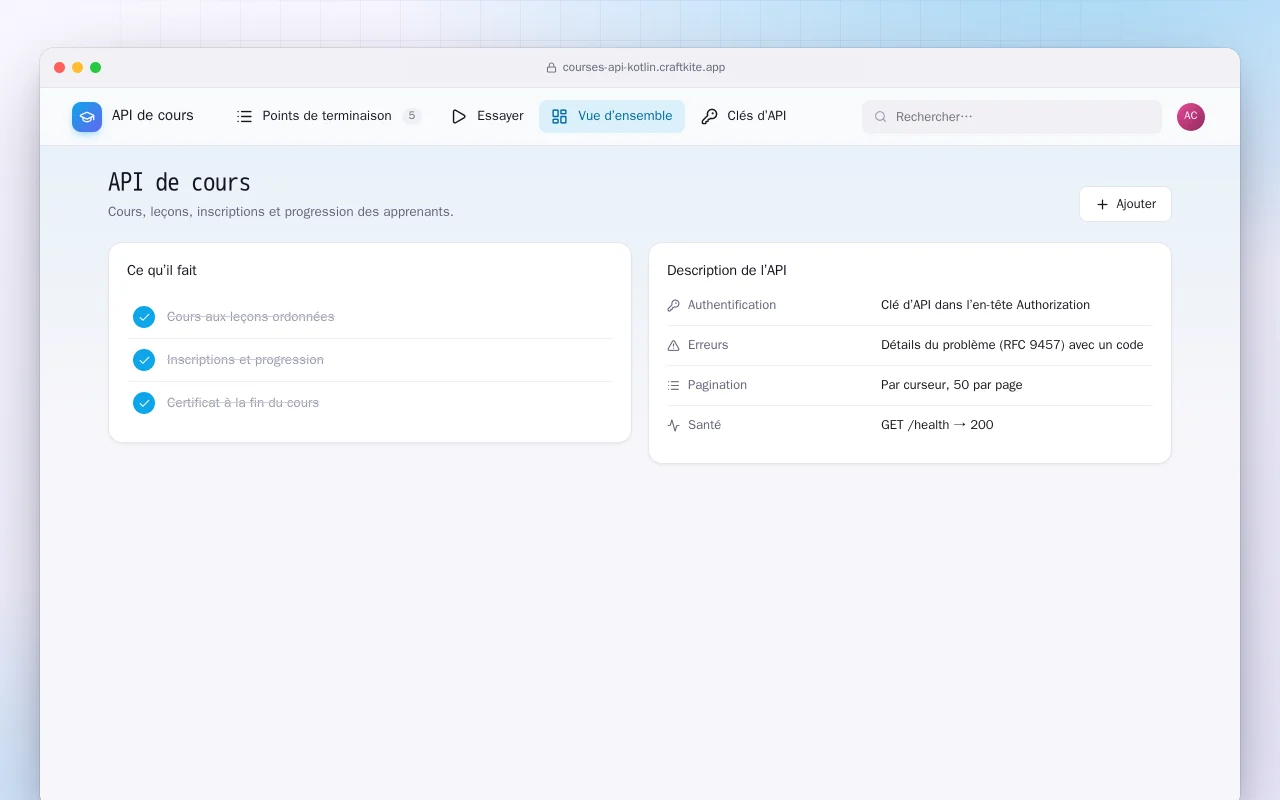Click the list icon next to Pagination

click(x=674, y=385)
